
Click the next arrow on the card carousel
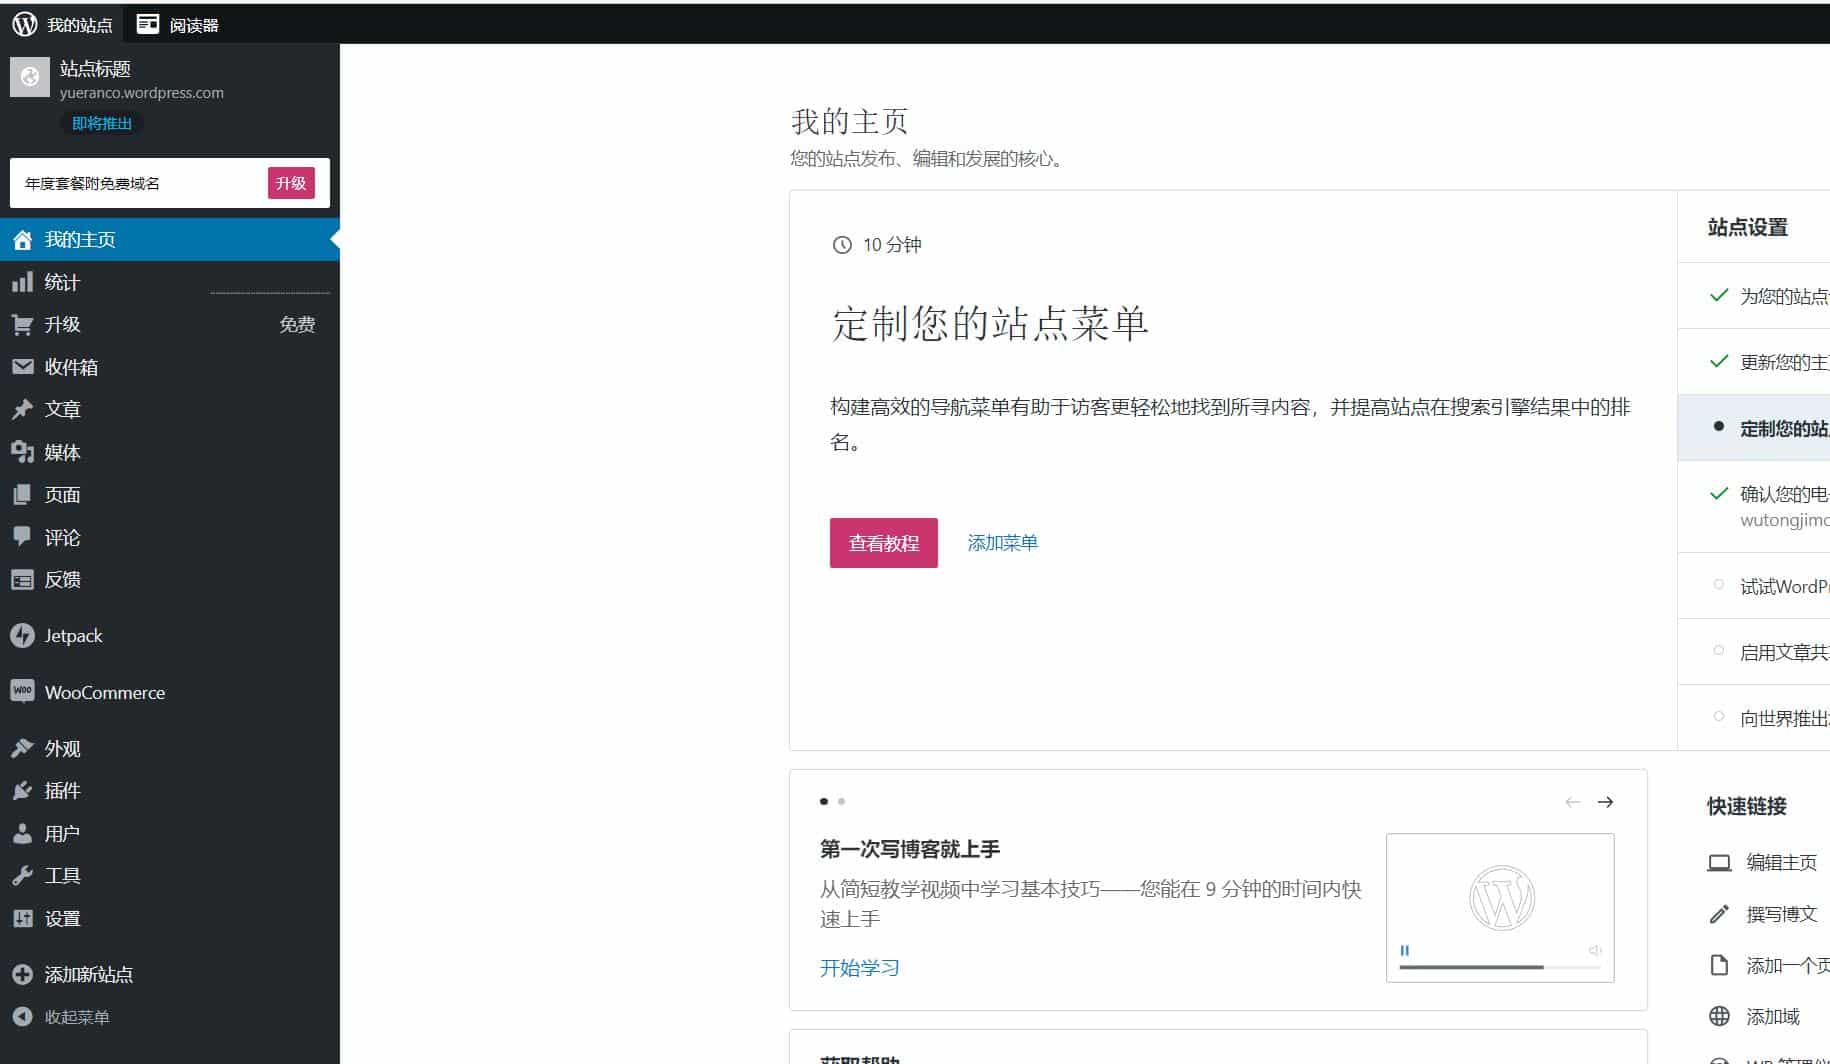(1605, 802)
